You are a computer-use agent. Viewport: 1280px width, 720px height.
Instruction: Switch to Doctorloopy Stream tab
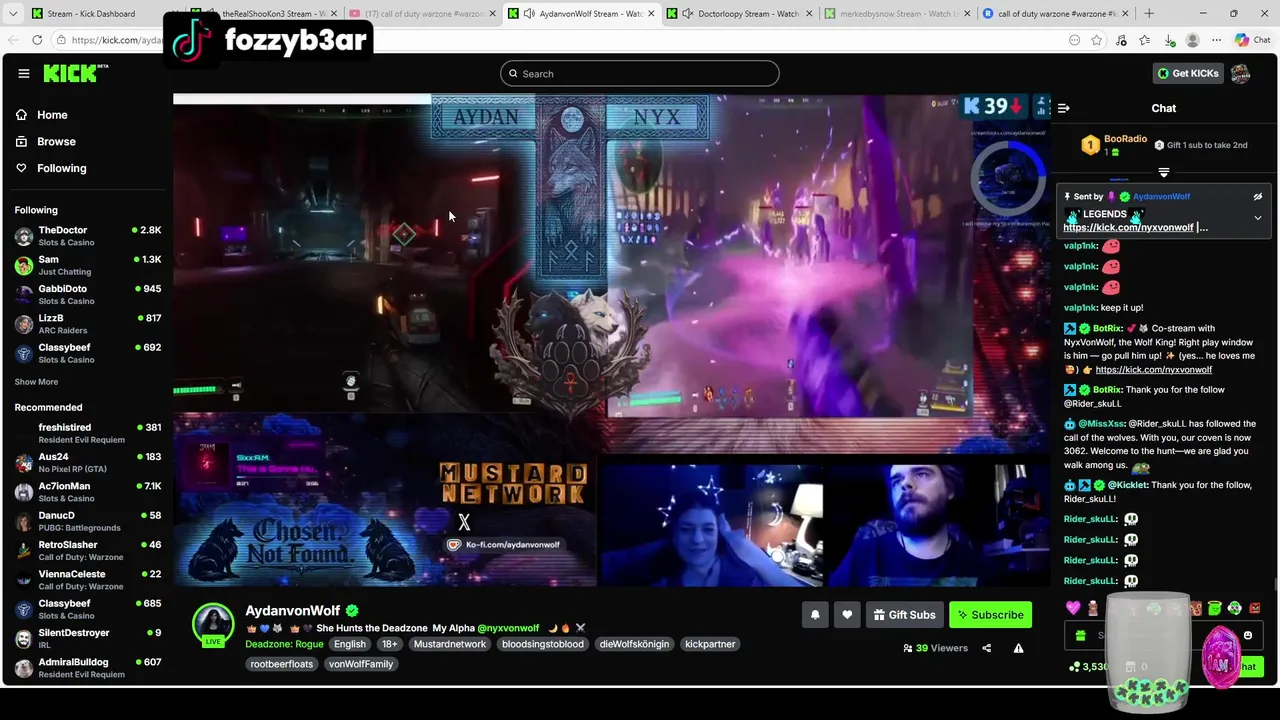click(738, 14)
